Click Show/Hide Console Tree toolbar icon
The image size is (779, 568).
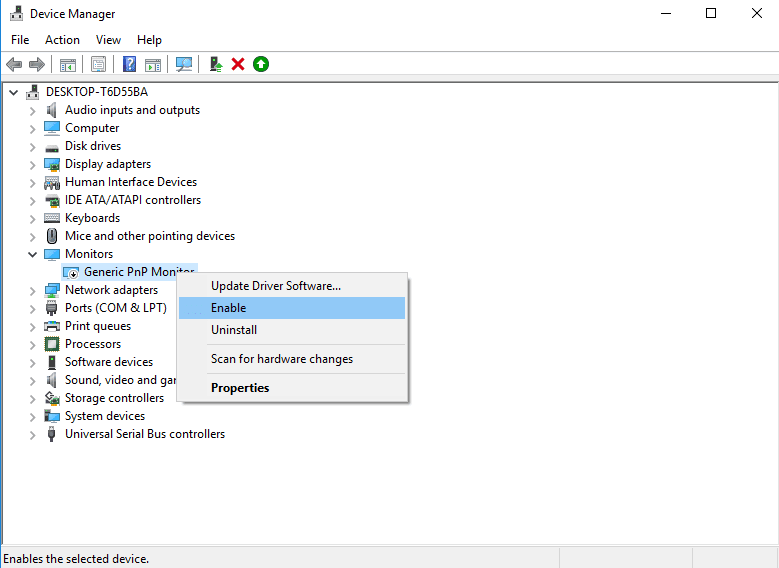tap(68, 64)
